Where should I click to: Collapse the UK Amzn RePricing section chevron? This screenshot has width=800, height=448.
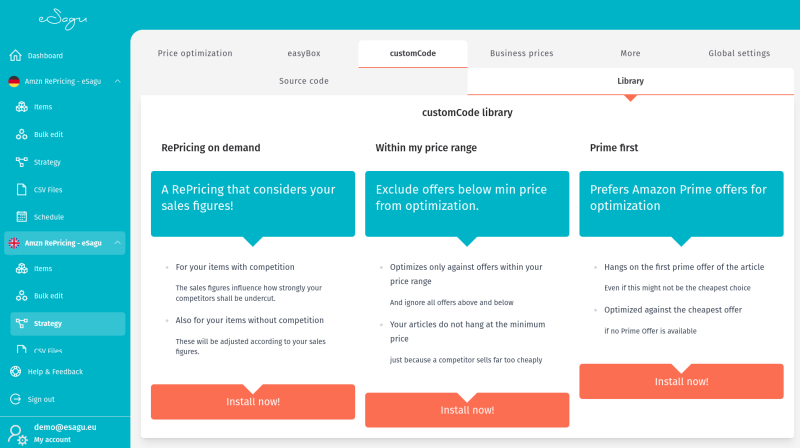point(117,243)
